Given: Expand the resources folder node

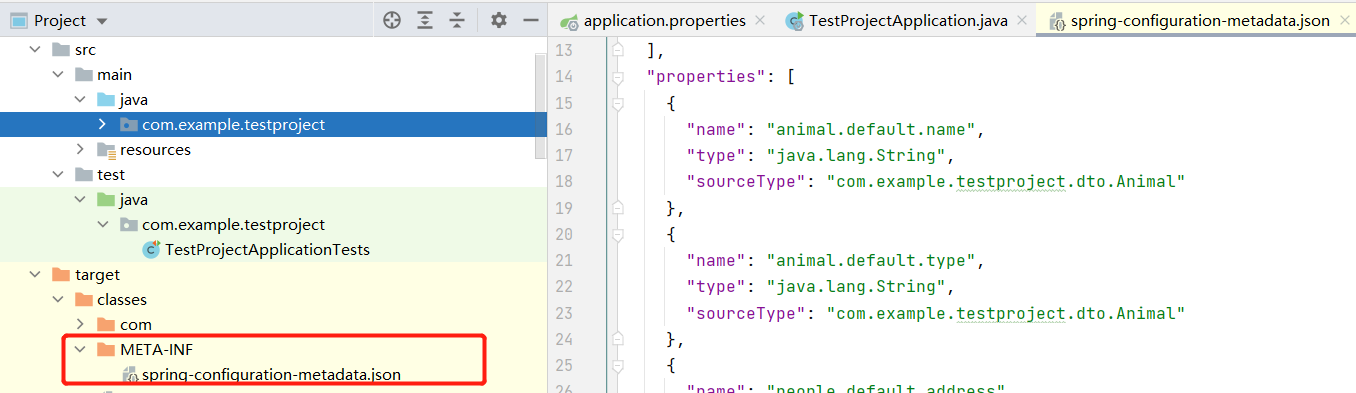Looking at the screenshot, I should click(x=80, y=150).
